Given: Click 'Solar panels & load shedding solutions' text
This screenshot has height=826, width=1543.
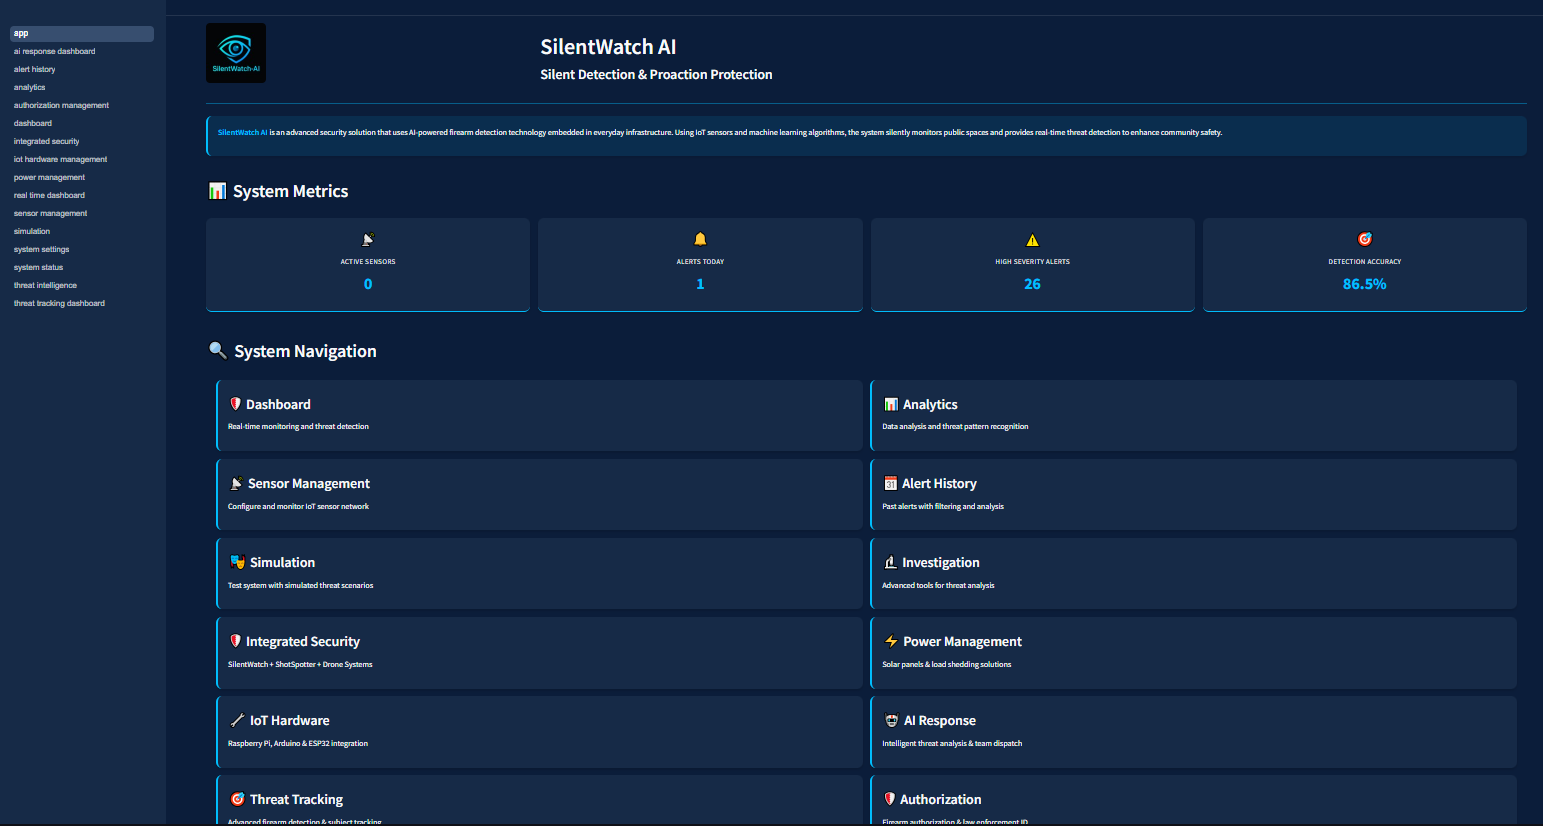Looking at the screenshot, I should [x=946, y=664].
